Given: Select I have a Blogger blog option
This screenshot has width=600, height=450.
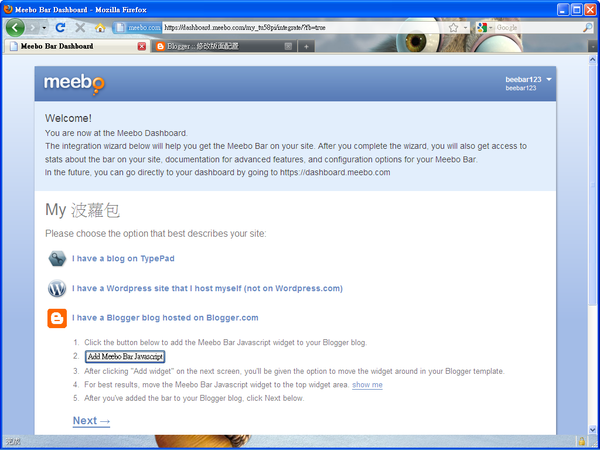Looking at the screenshot, I should [165, 318].
